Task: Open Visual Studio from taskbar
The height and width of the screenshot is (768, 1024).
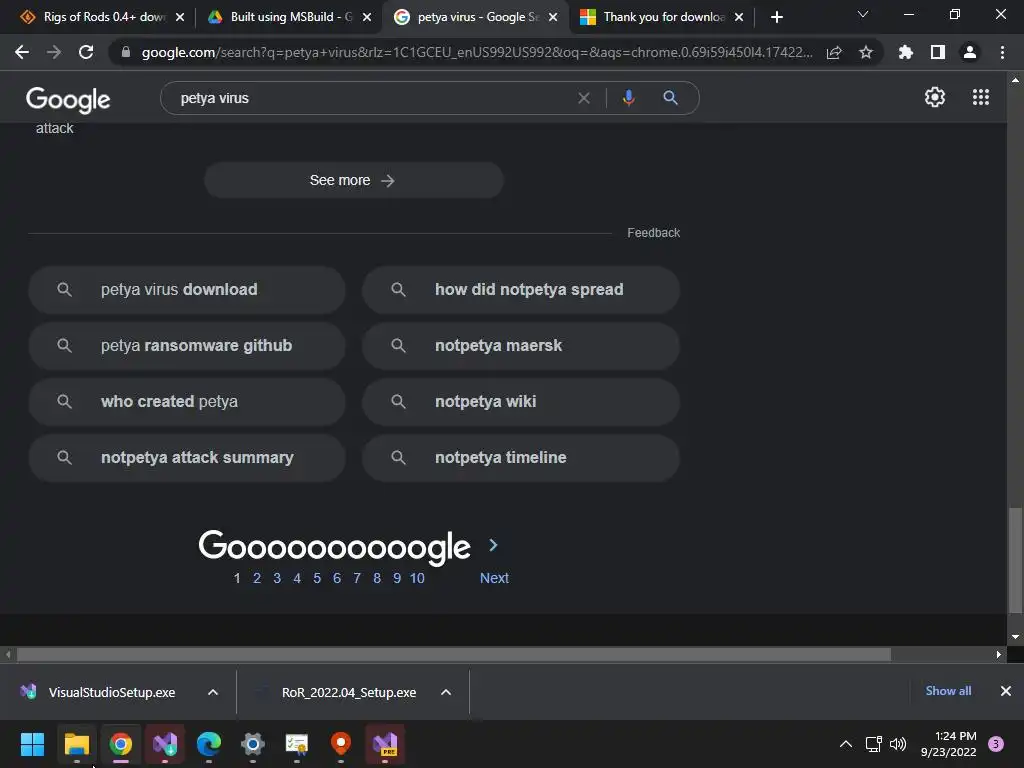Action: (x=165, y=744)
